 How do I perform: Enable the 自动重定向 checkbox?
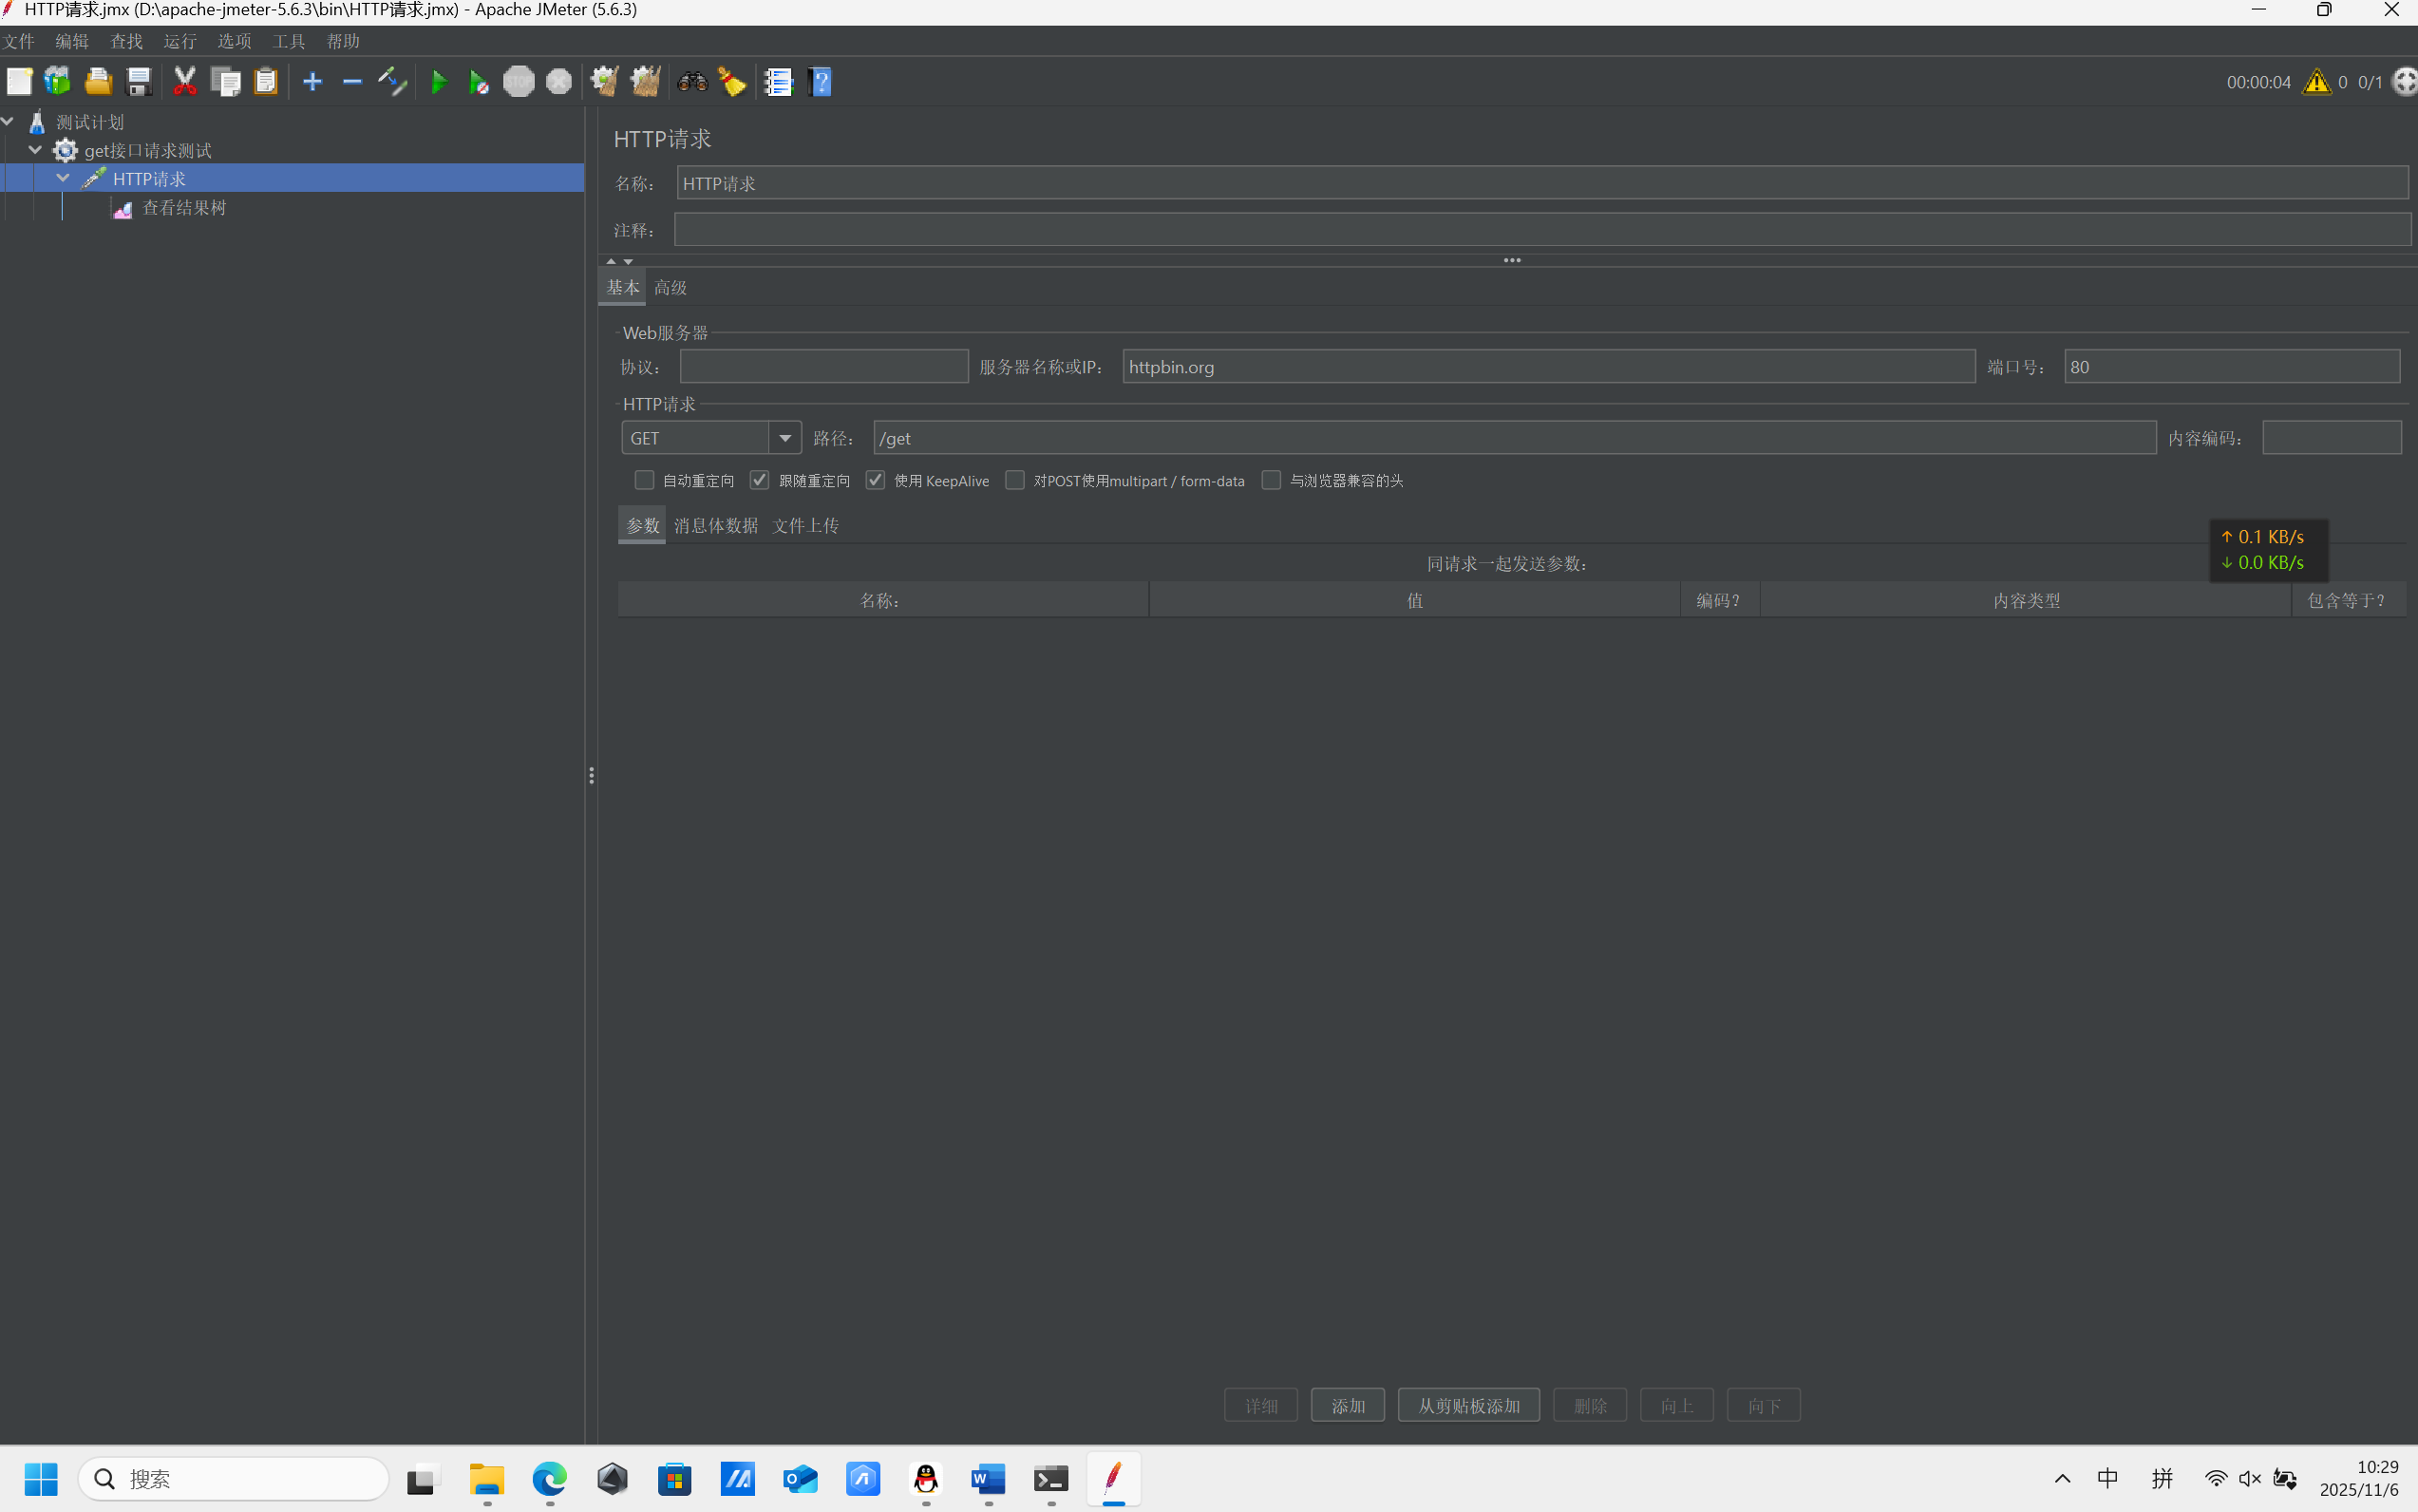(645, 481)
